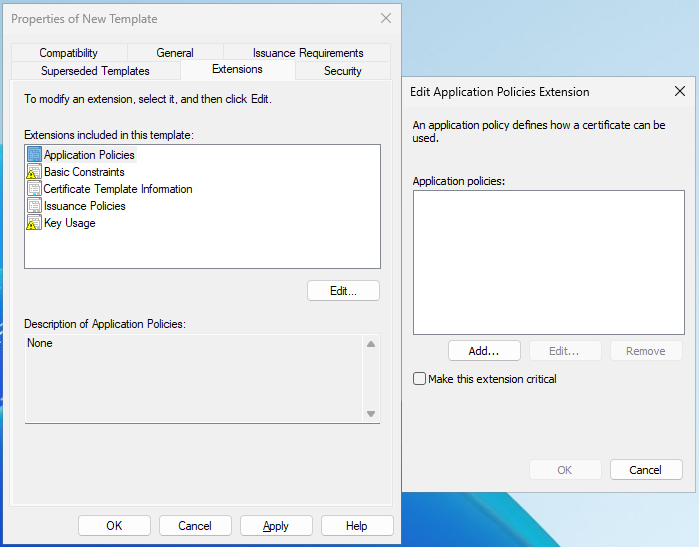
Task: Open the Security tab
Action: coord(343,71)
